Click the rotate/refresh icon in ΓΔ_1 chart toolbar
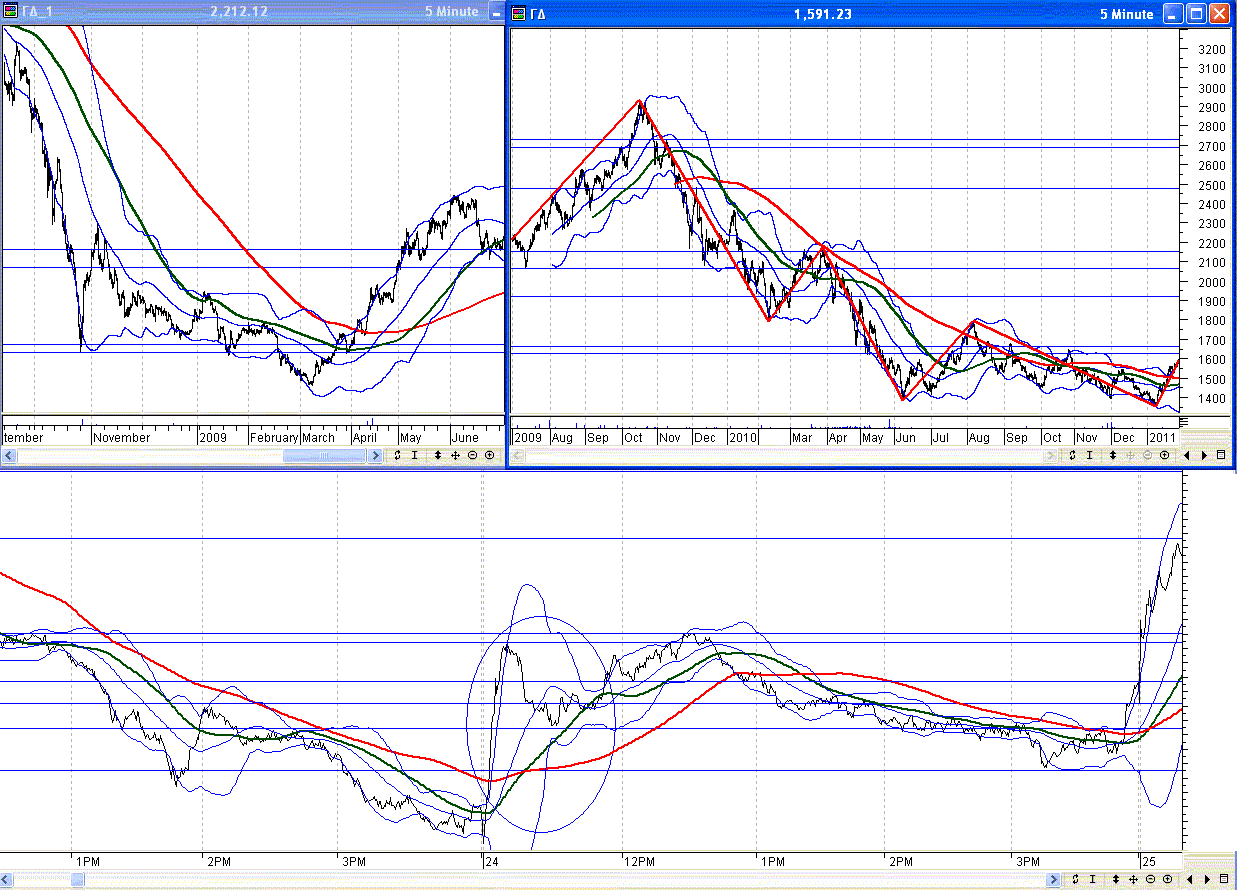 point(397,455)
